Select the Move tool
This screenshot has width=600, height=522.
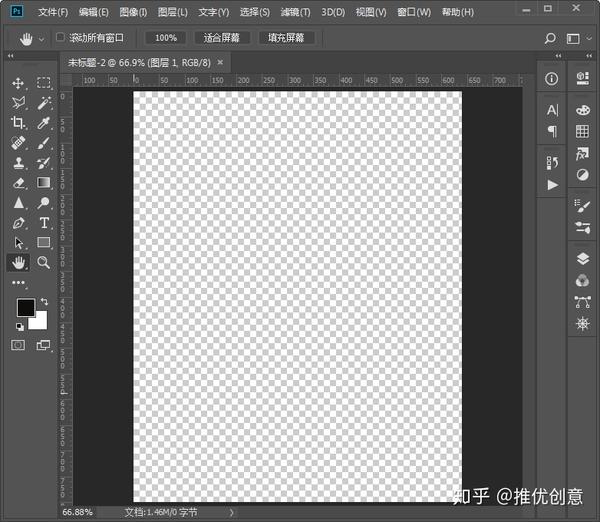pyautogui.click(x=18, y=83)
